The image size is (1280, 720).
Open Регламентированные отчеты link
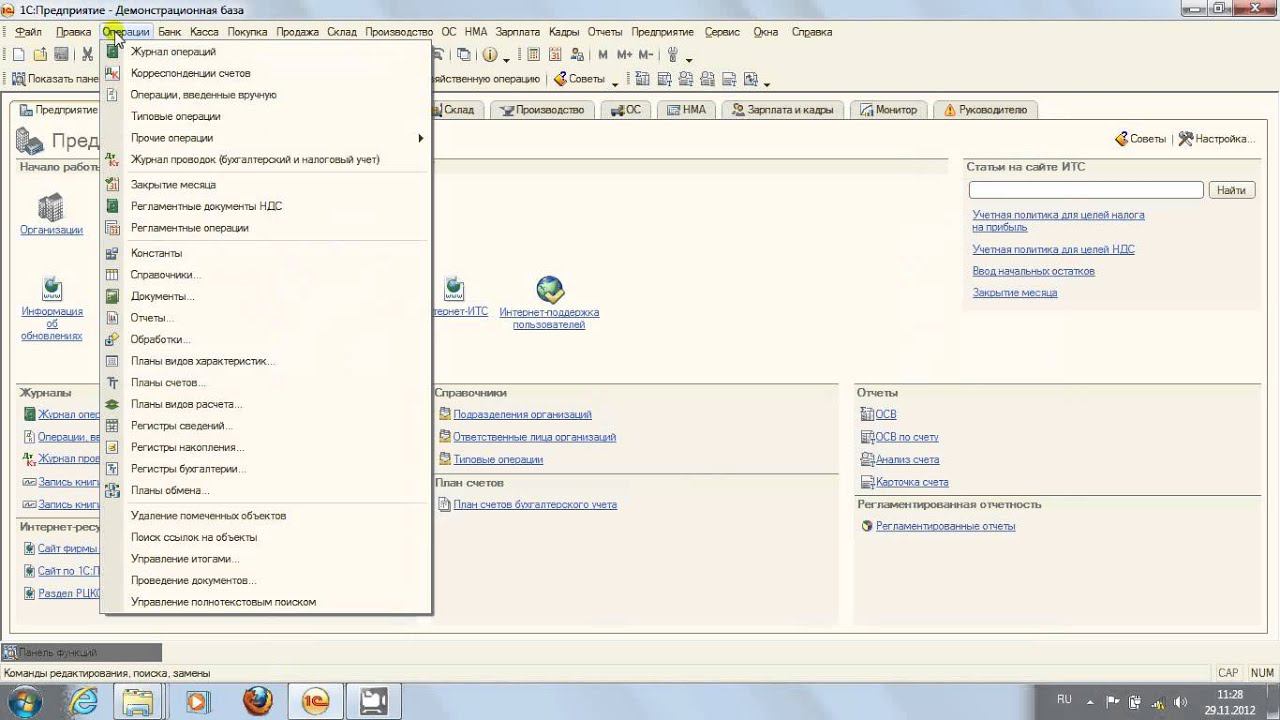[x=945, y=527]
